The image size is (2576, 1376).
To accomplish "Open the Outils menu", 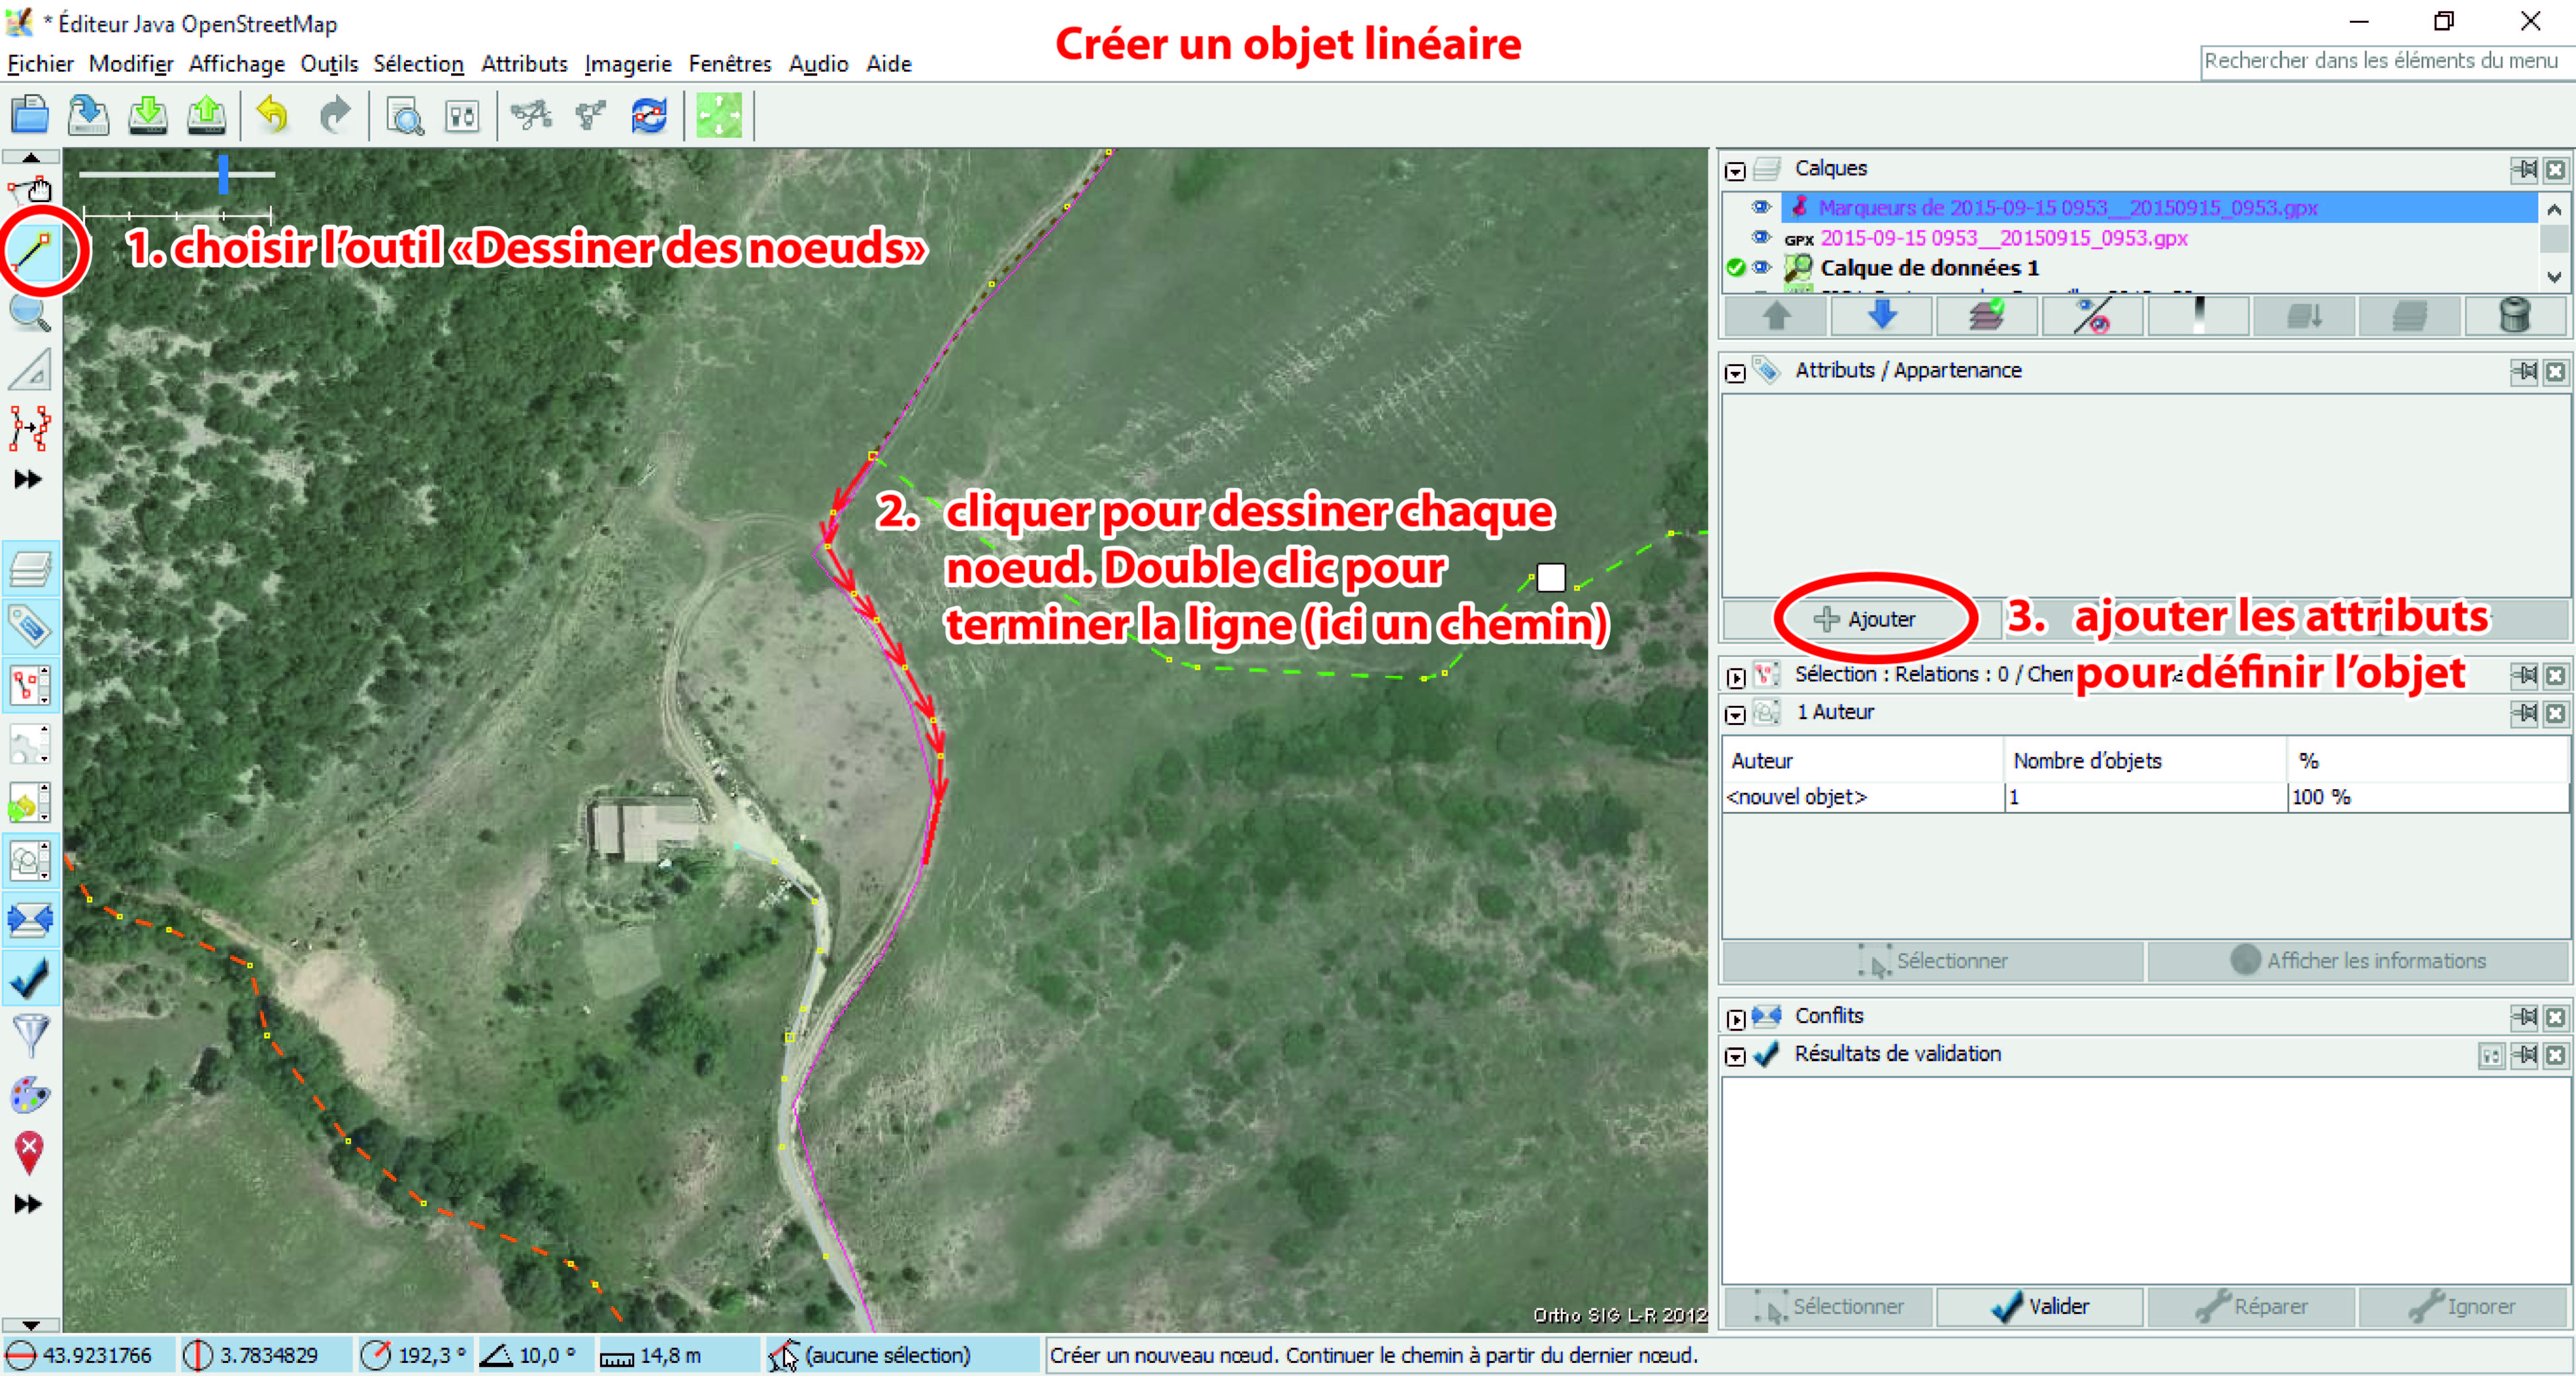I will click(329, 64).
